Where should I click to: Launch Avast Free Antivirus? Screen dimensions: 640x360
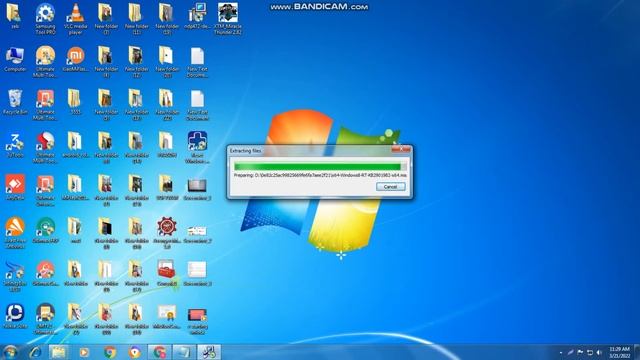pos(15,233)
